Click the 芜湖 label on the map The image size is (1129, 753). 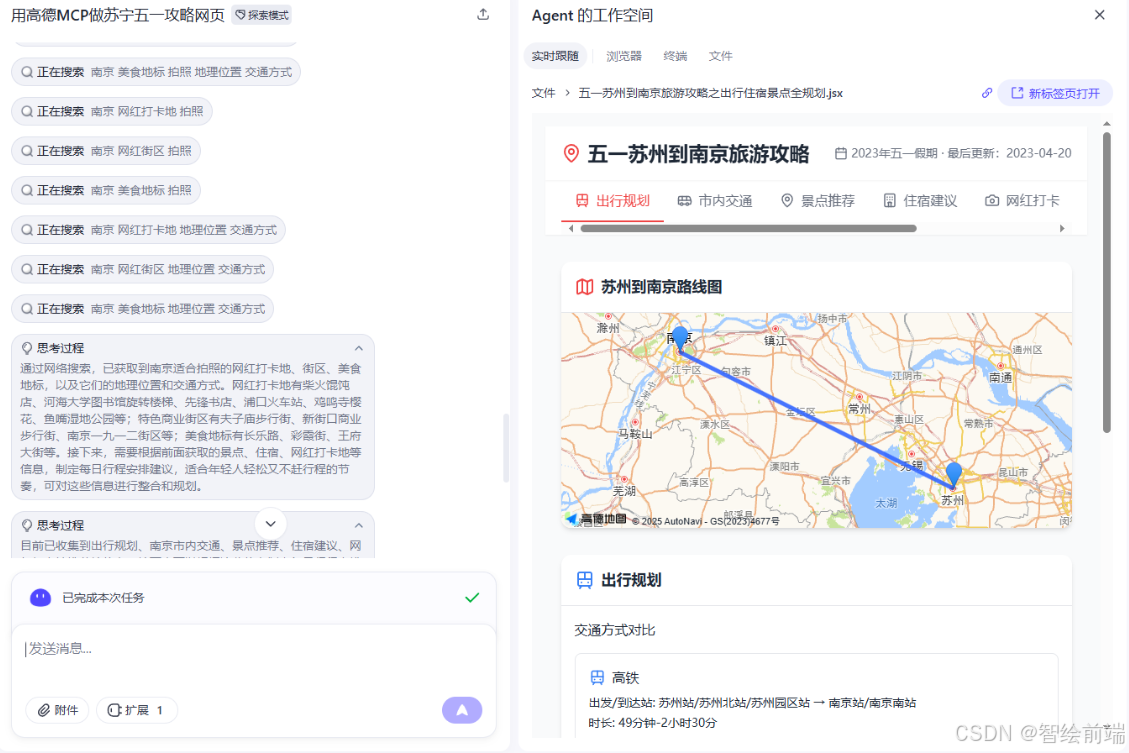click(624, 491)
